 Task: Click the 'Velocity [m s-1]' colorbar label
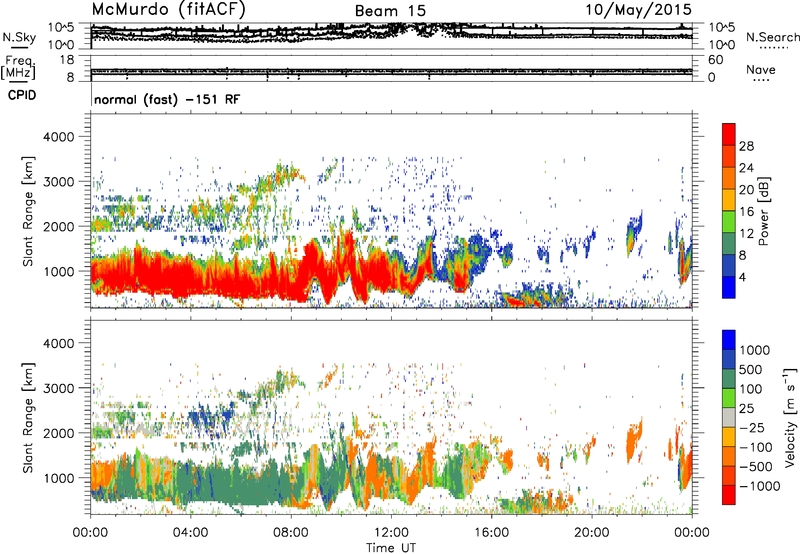(x=790, y=417)
